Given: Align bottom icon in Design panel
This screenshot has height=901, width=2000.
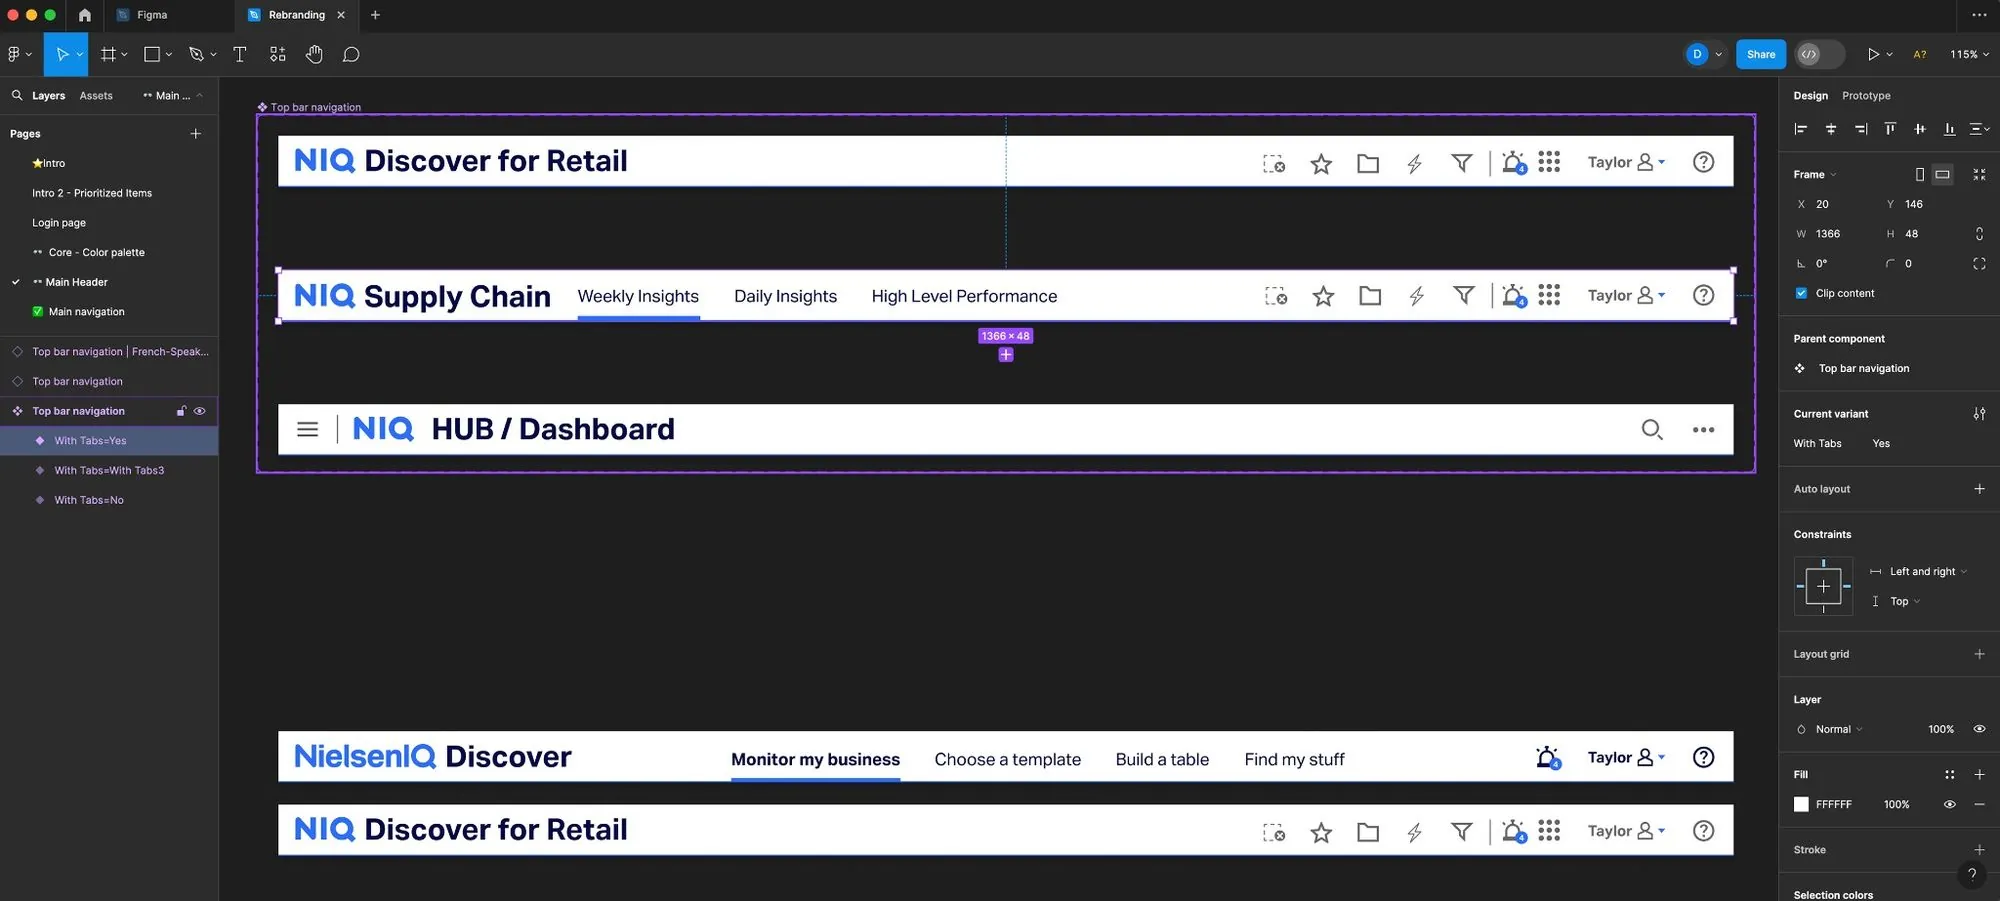Looking at the screenshot, I should click(1949, 128).
